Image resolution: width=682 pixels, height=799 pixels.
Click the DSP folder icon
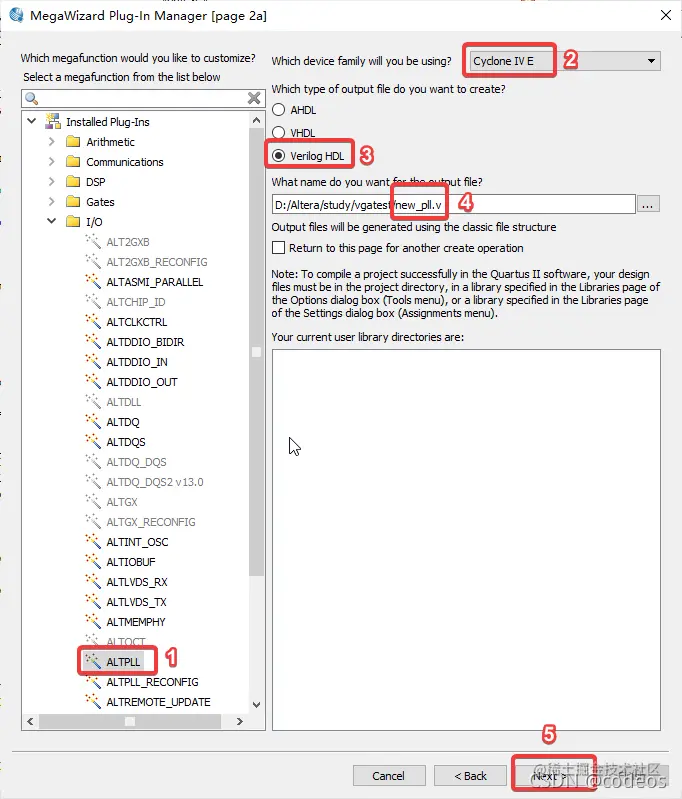point(73,181)
